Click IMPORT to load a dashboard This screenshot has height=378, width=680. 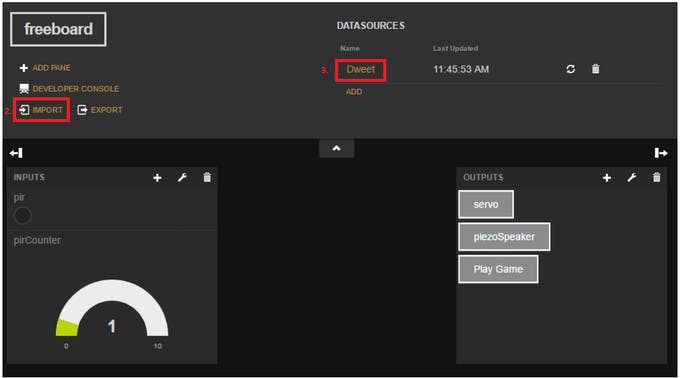pos(41,110)
